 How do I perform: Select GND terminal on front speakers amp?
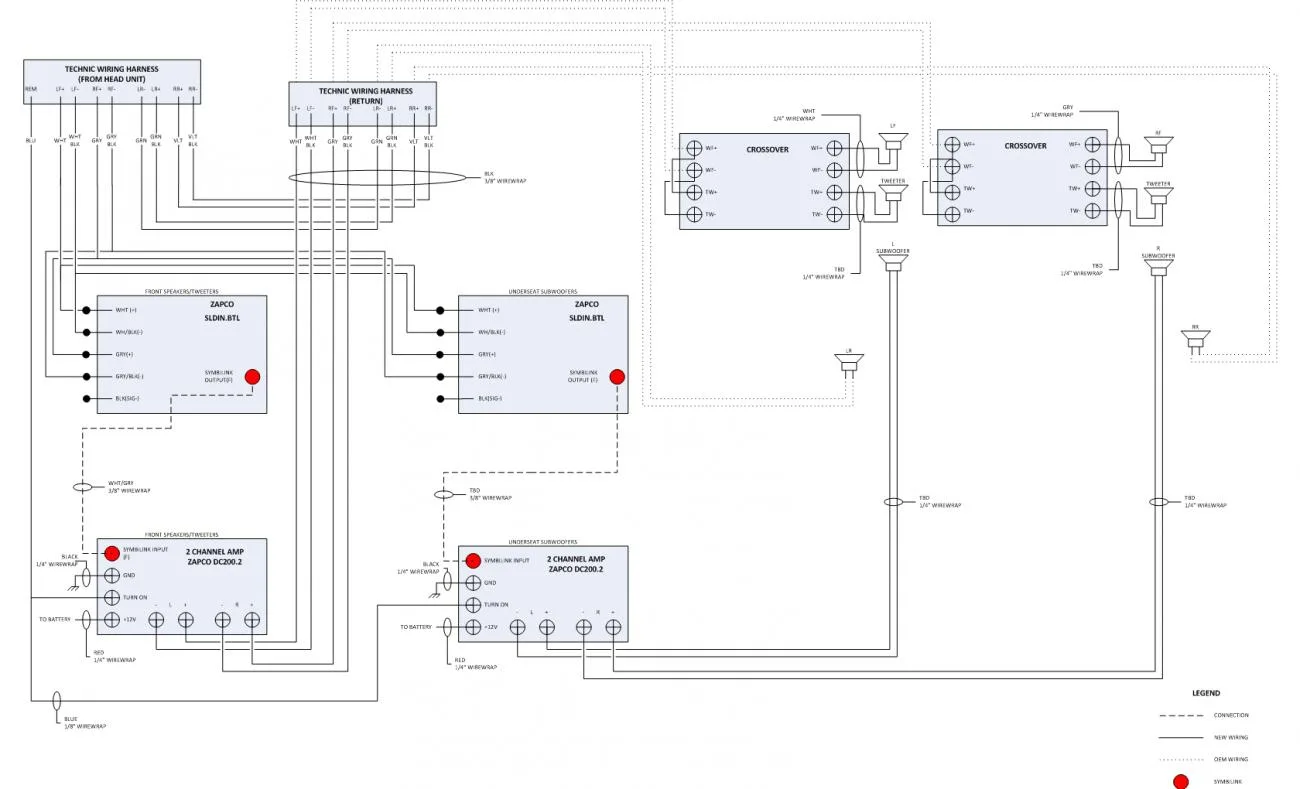[x=112, y=575]
